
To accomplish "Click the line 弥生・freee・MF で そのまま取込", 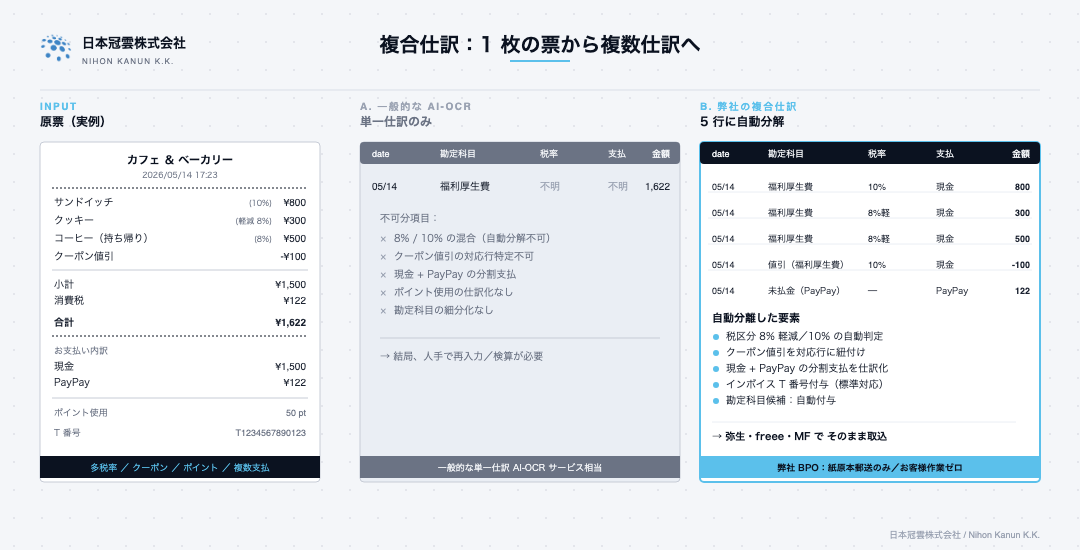I will 799,436.
